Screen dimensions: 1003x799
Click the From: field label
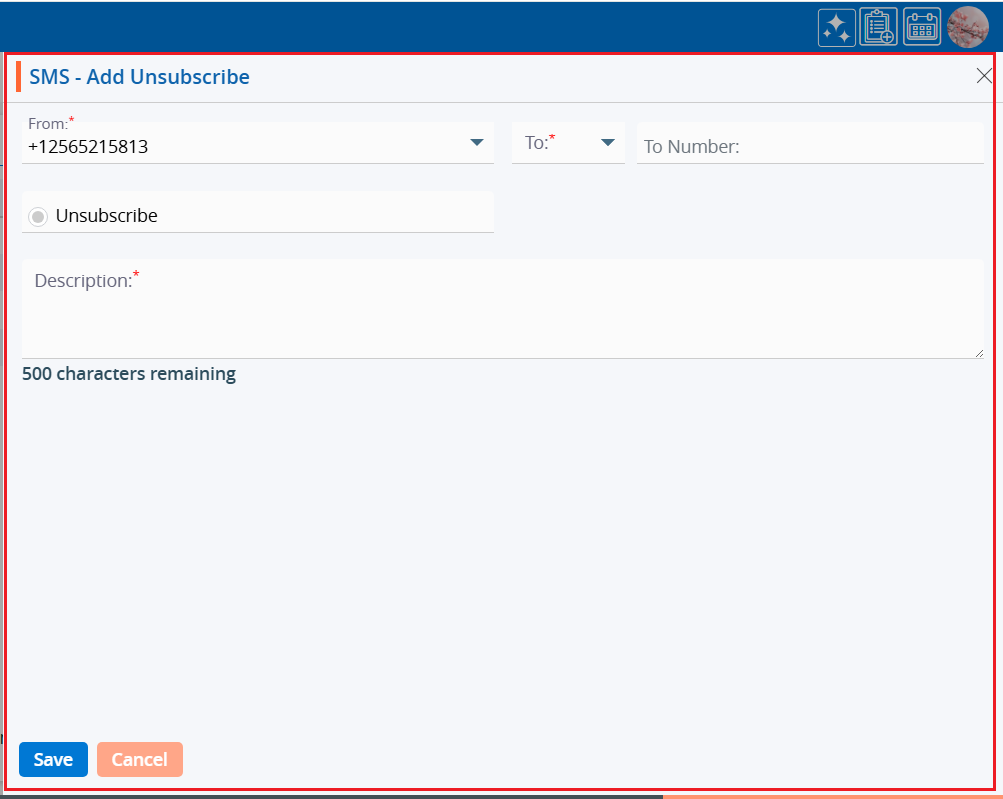click(x=48, y=124)
